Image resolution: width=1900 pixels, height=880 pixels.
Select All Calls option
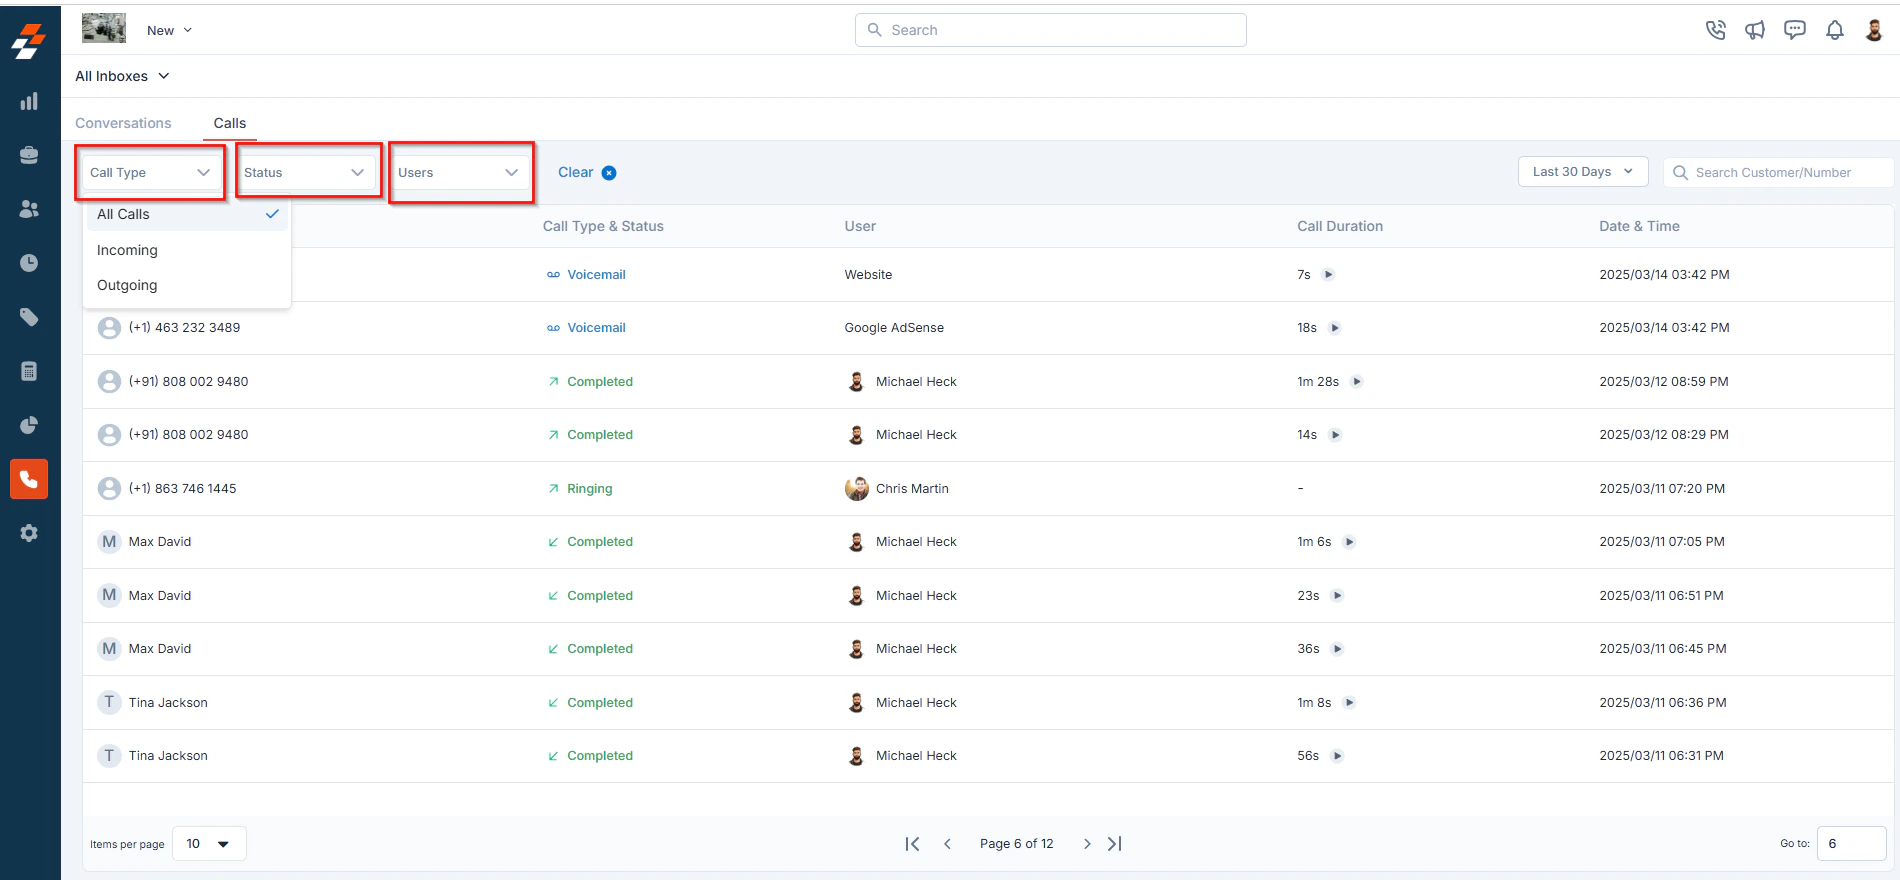(x=187, y=214)
